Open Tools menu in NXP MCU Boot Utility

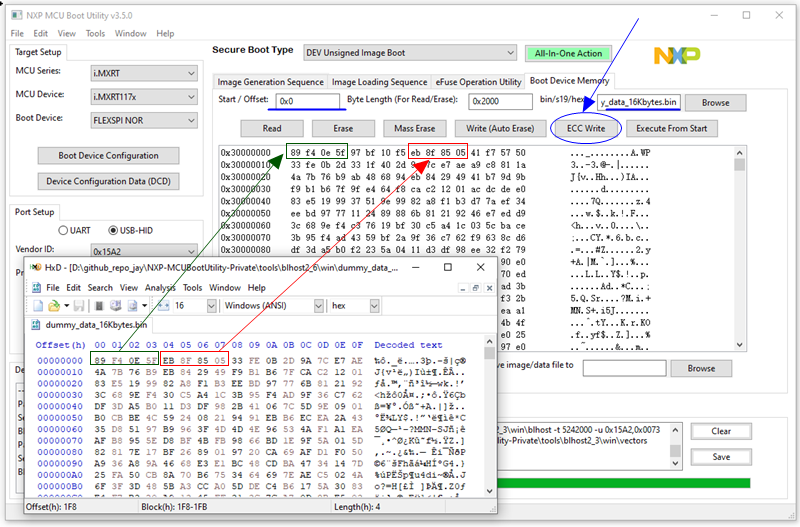pyautogui.click(x=95, y=33)
